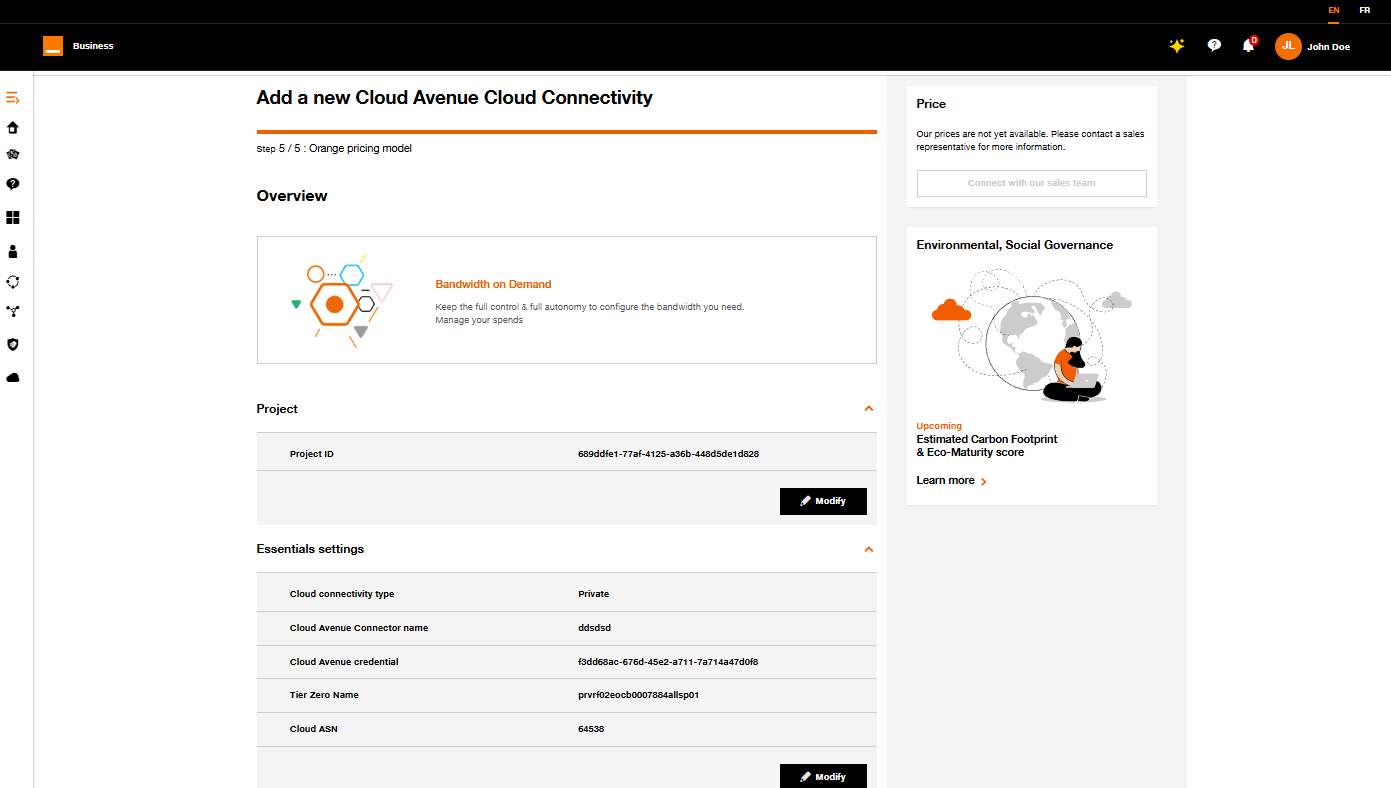Click the 'Step 5 / 5 : Orange pricing model' text
The height and width of the screenshot is (788, 1391).
334,149
